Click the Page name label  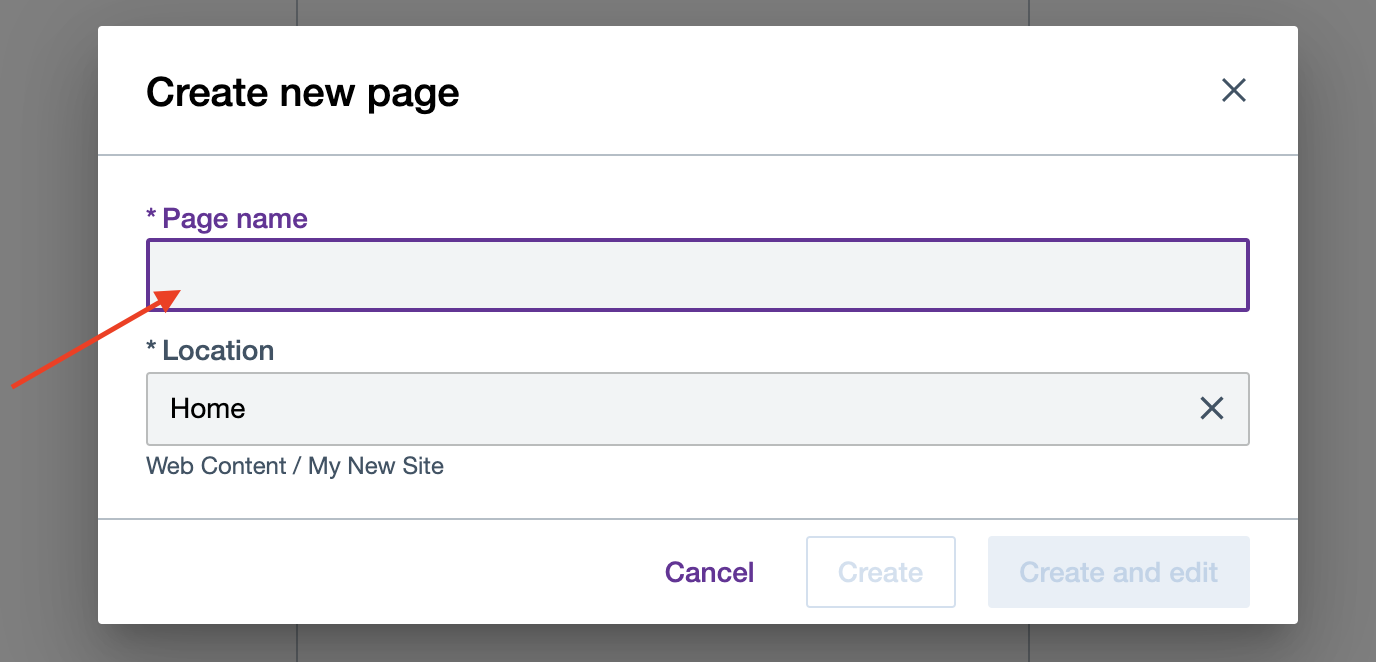tap(228, 218)
